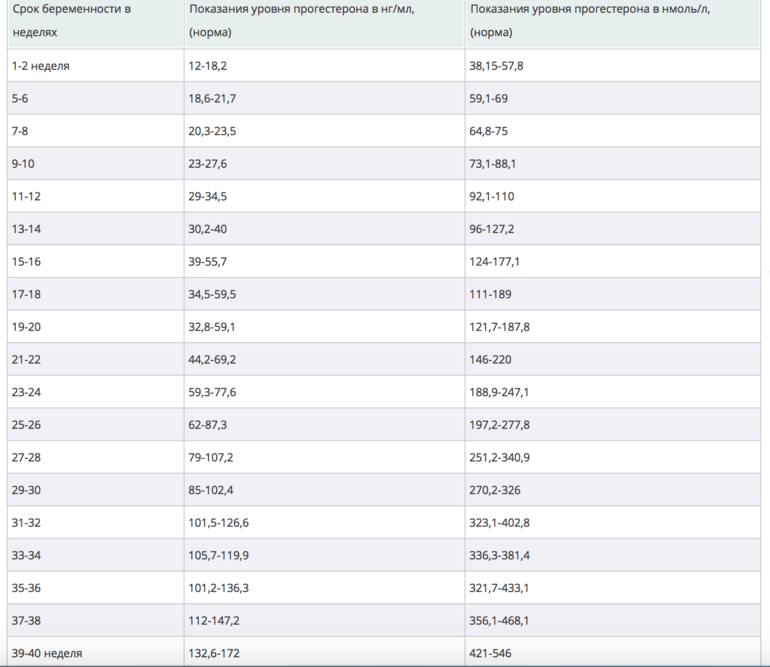The height and width of the screenshot is (667, 770).
Task: Select the '39-40 неделя' row cell
Action: pyautogui.click(x=47, y=654)
